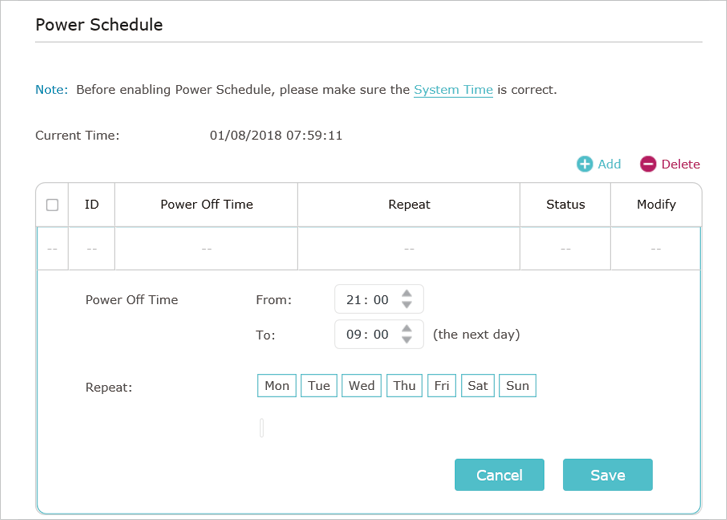The width and height of the screenshot is (727, 520).
Task: Decrease the From time with down arrow
Action: (407, 304)
